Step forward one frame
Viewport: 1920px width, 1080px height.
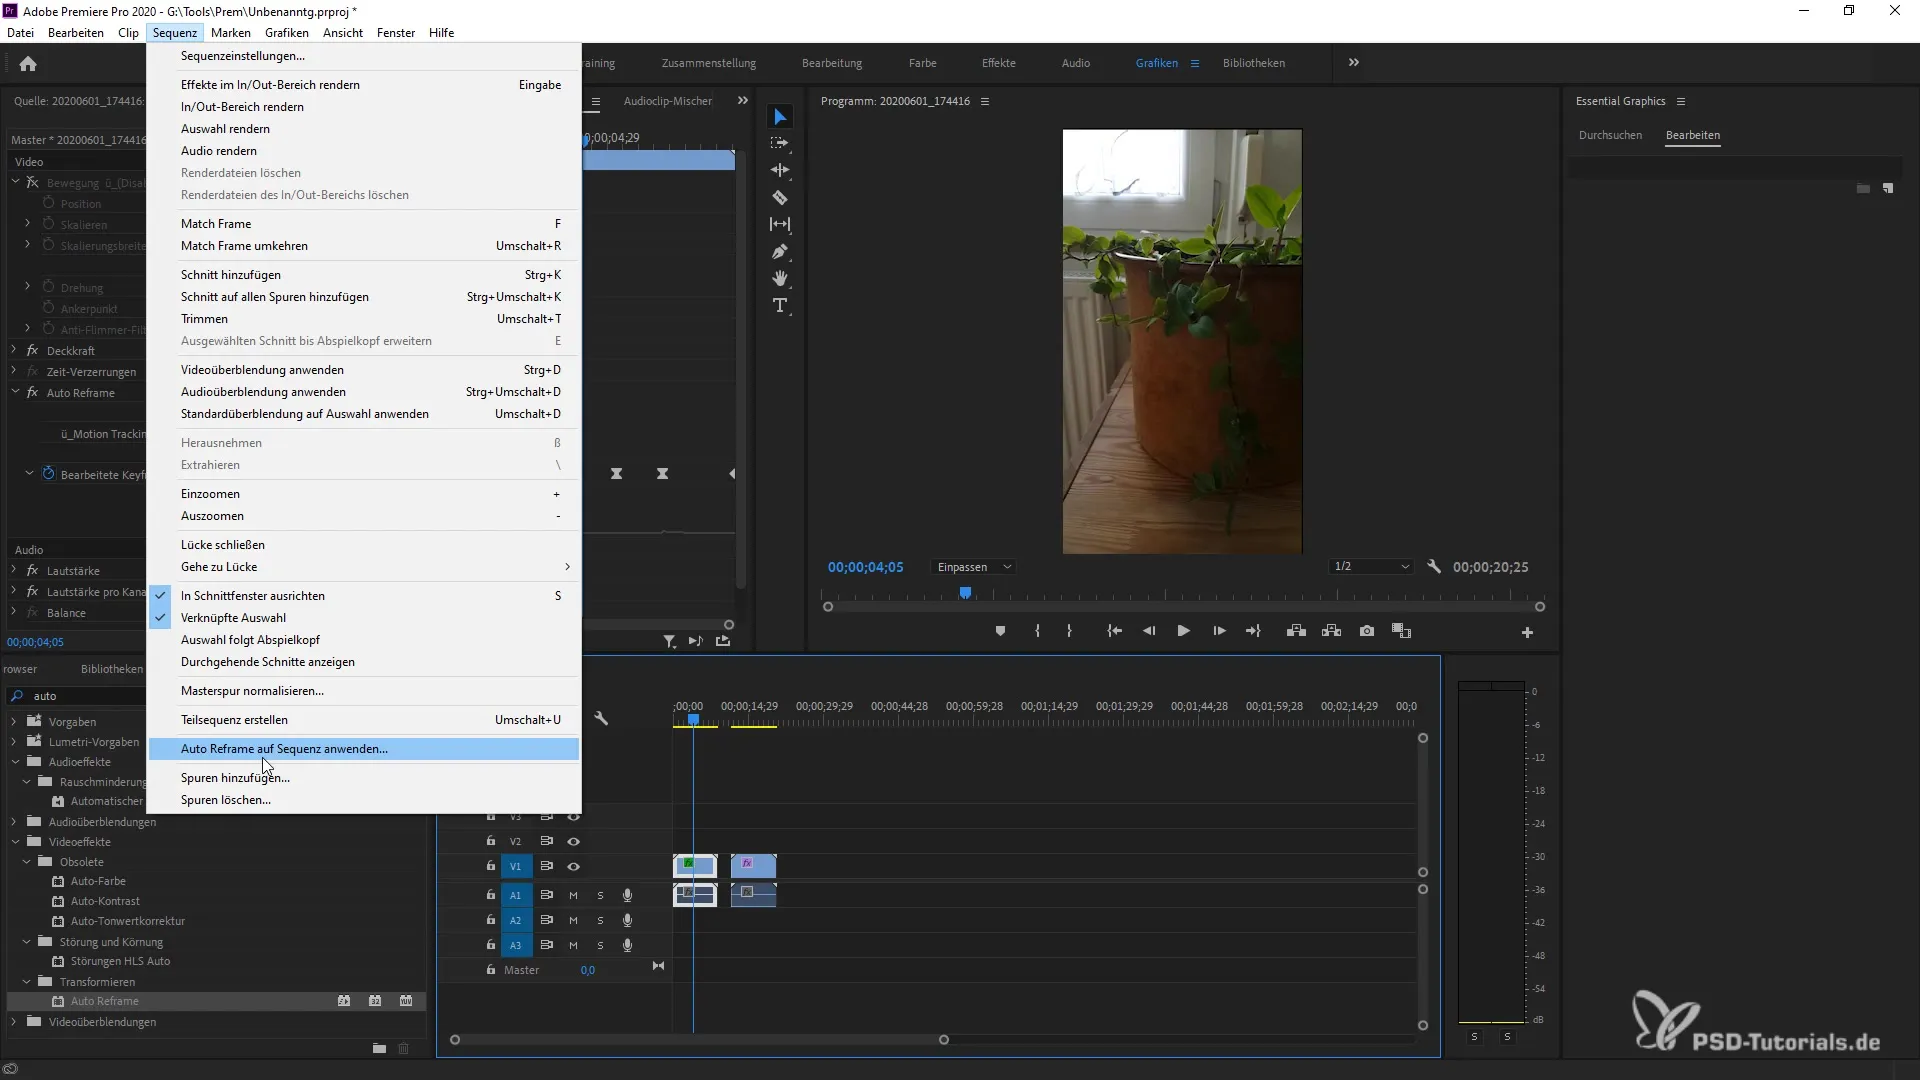point(1219,631)
